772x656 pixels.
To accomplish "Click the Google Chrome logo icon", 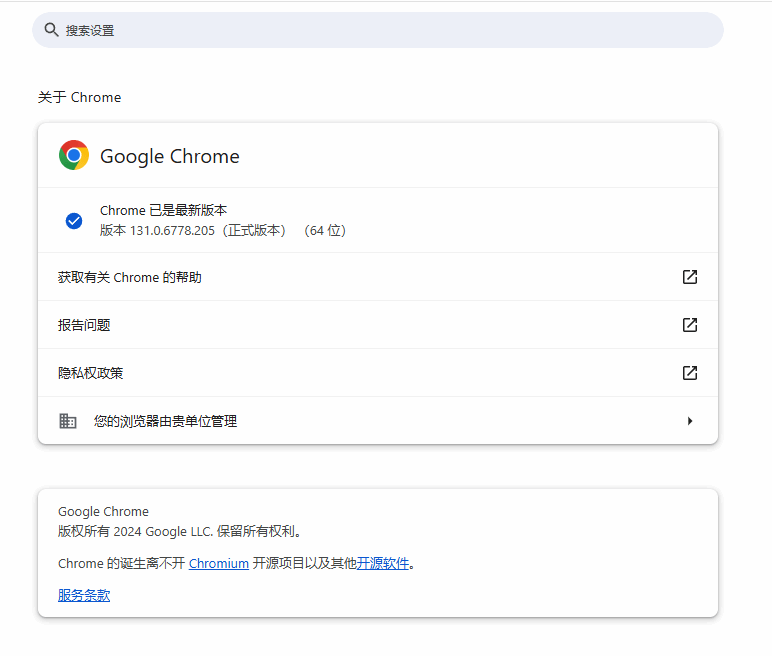I will tap(74, 156).
